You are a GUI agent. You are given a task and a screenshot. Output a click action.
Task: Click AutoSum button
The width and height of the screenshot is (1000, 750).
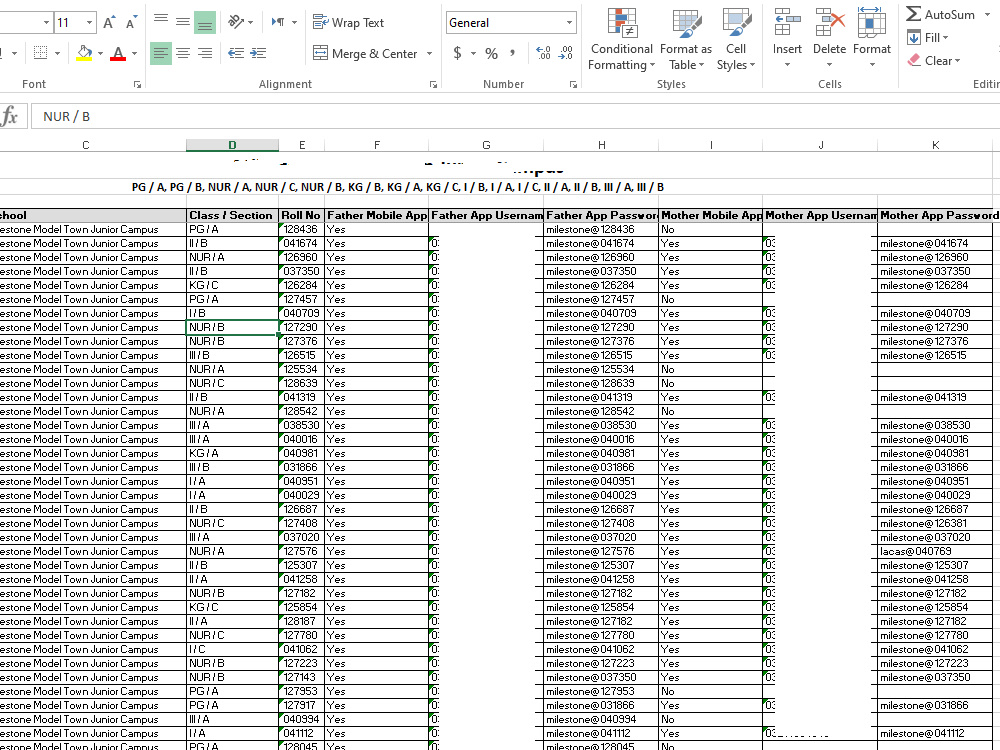coord(941,14)
